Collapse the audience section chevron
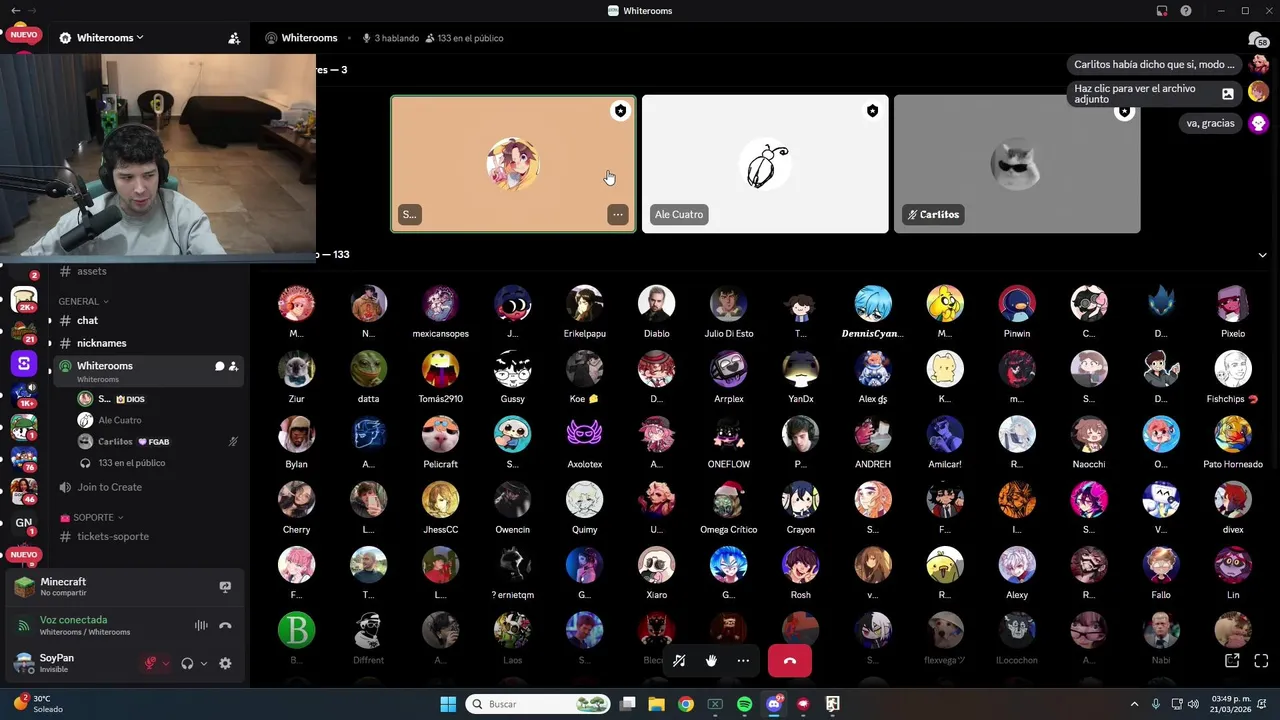The image size is (1280, 720). 1262,255
